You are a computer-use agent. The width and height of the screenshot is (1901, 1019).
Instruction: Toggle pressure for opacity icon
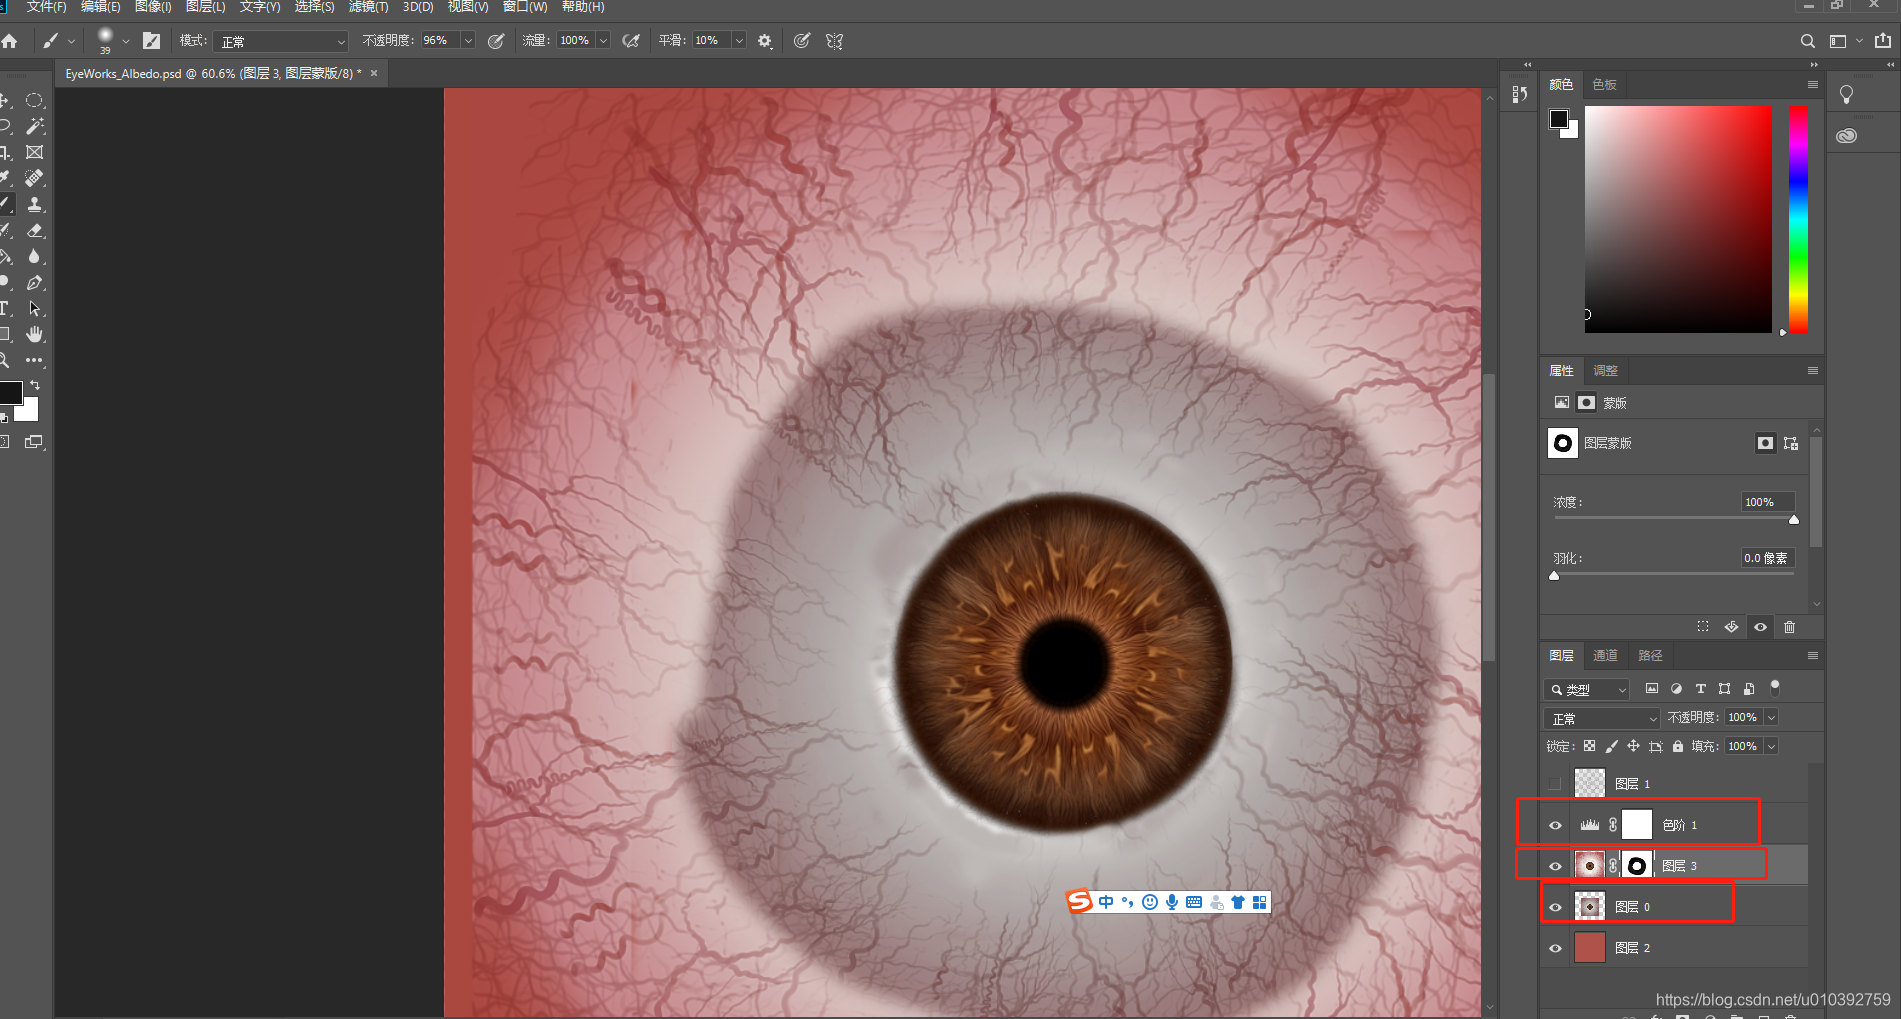(x=496, y=41)
